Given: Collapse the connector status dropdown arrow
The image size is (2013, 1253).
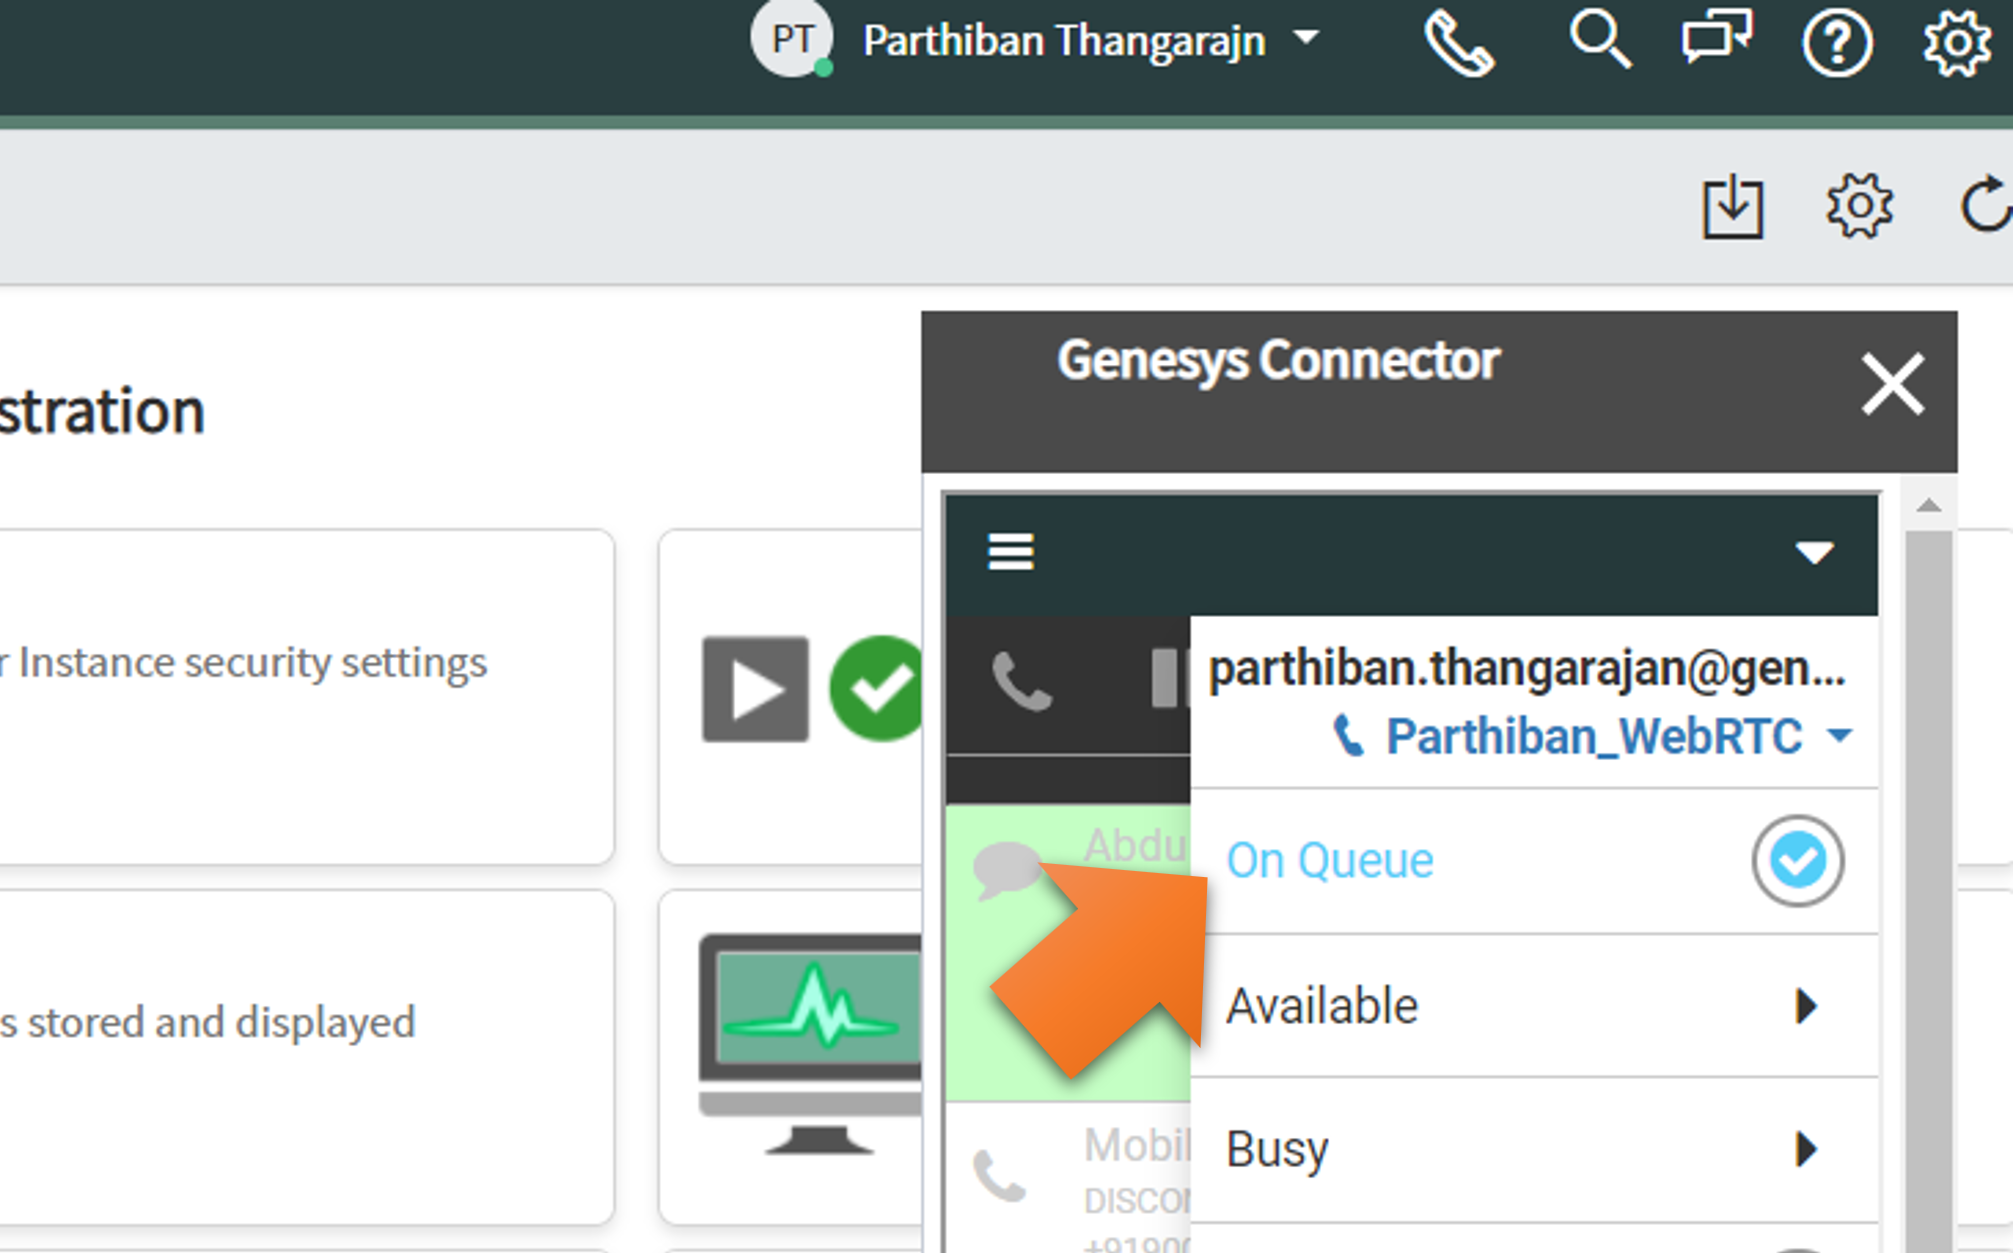Looking at the screenshot, I should click(1813, 552).
